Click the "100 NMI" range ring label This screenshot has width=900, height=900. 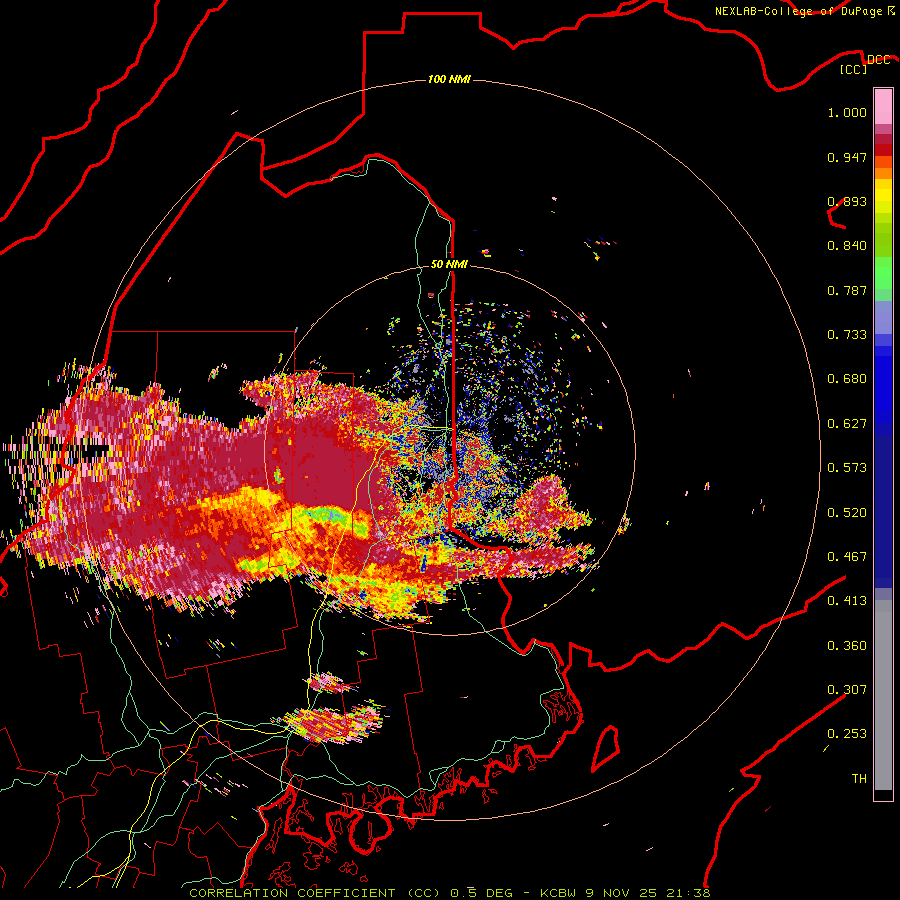coord(449,79)
